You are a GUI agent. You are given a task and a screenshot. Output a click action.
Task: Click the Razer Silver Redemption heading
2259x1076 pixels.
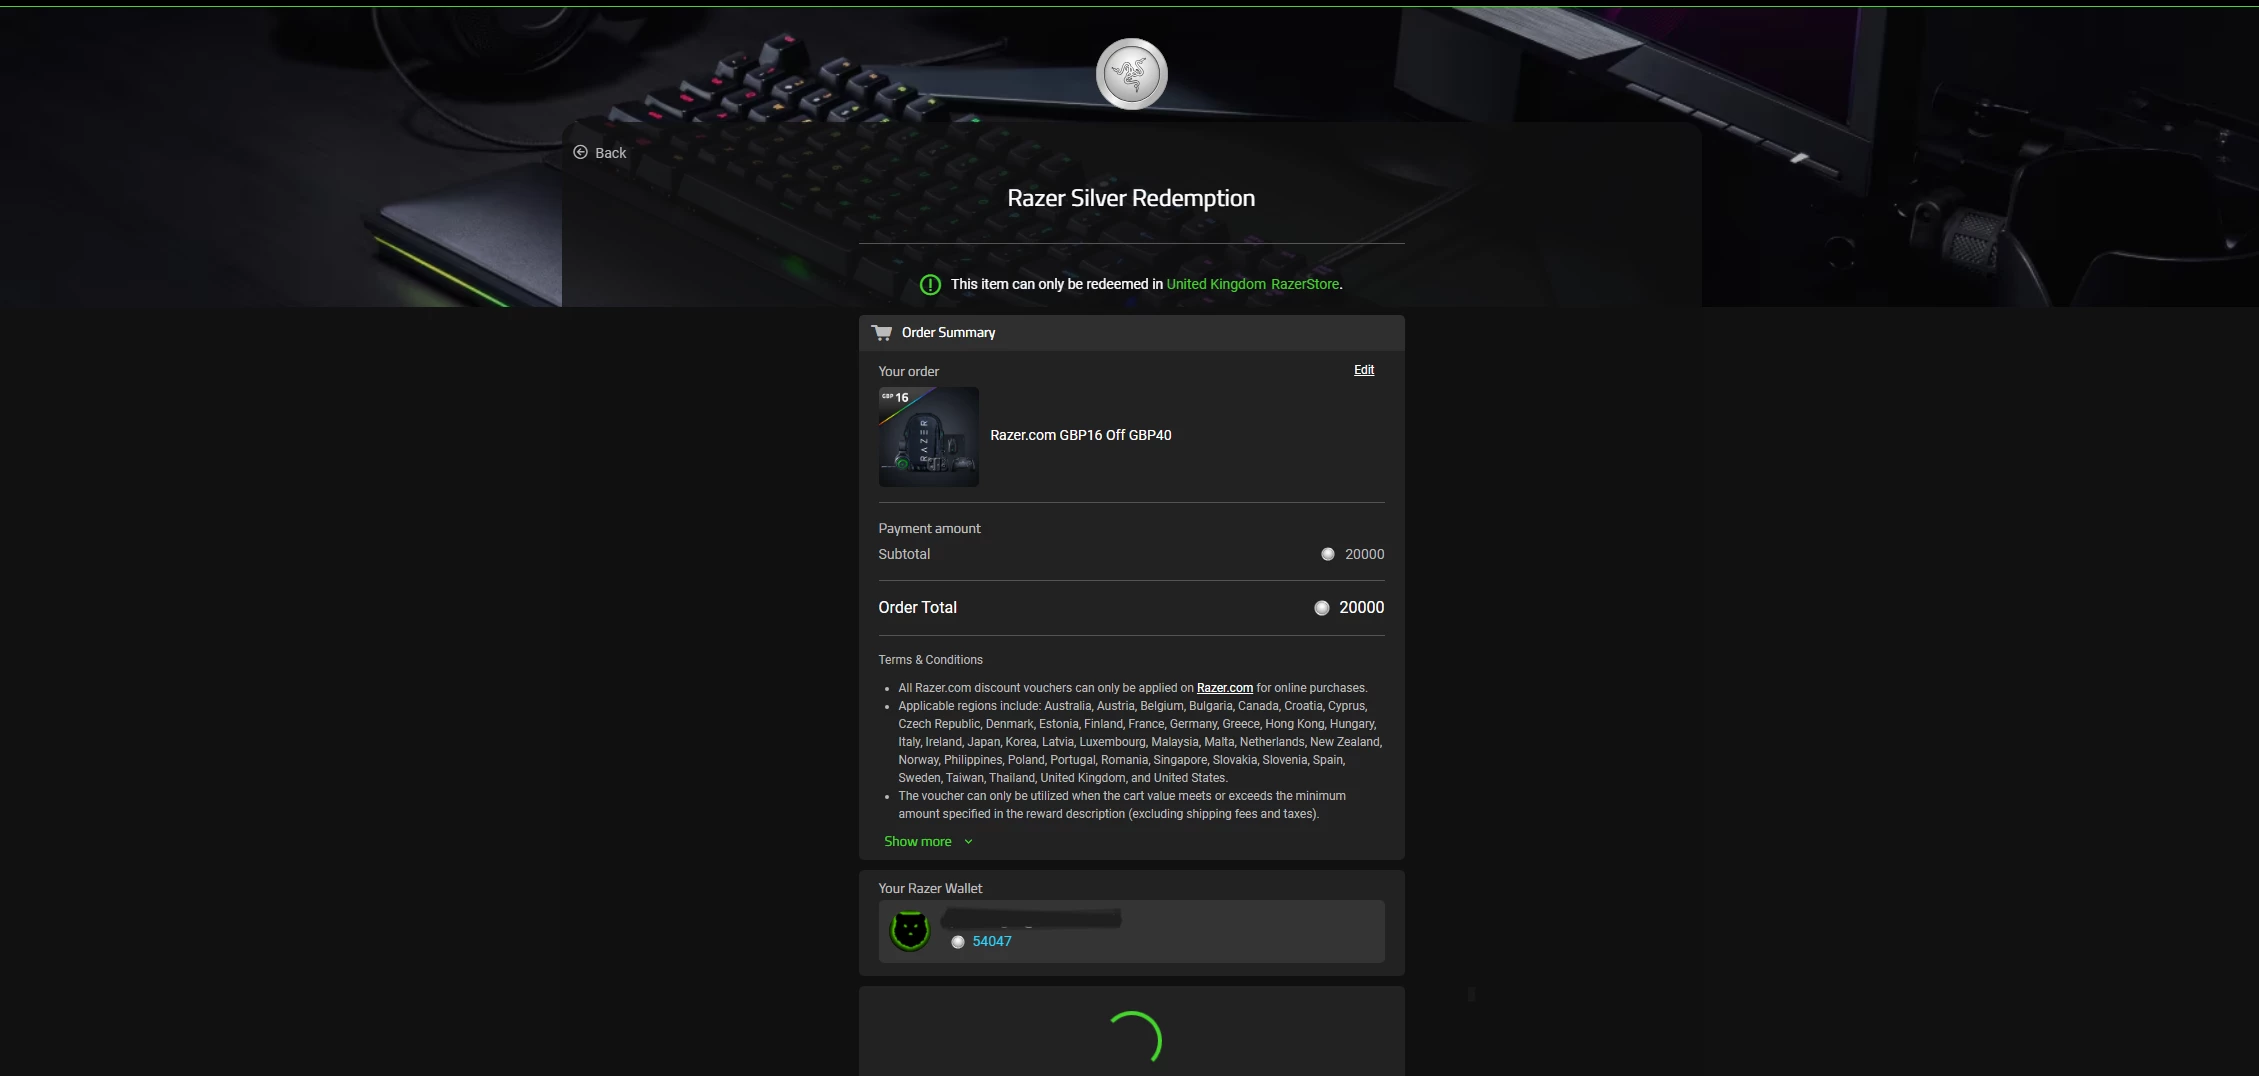click(x=1131, y=198)
